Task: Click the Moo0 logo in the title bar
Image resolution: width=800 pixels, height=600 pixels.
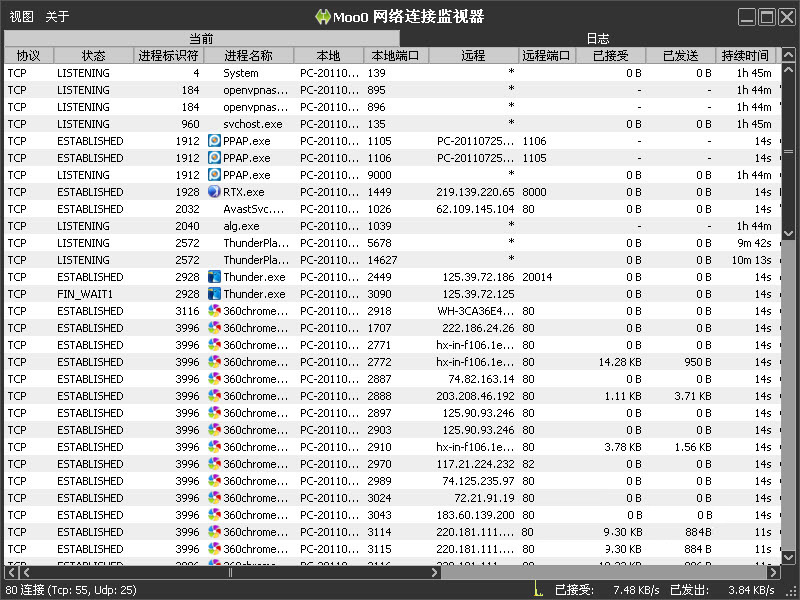Action: point(323,16)
